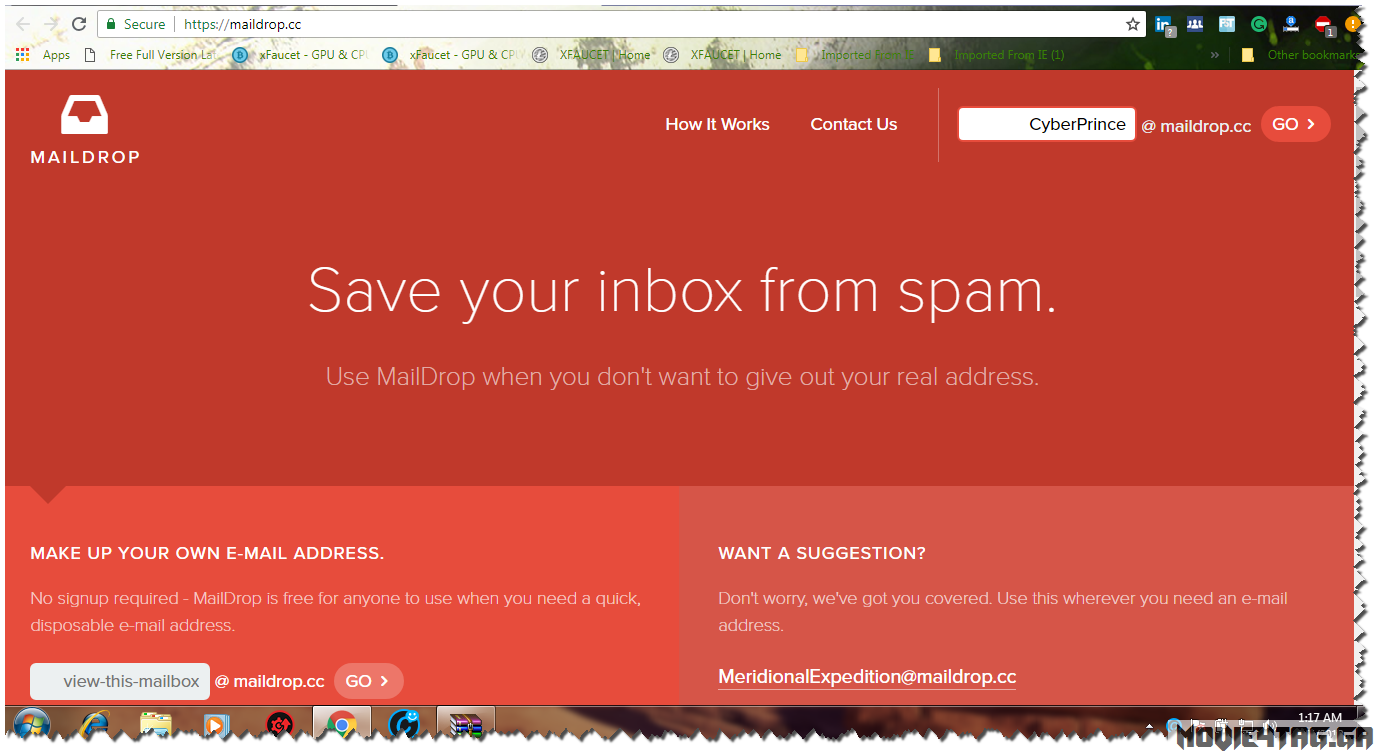Launch Internet Explorer from the taskbar

95,724
